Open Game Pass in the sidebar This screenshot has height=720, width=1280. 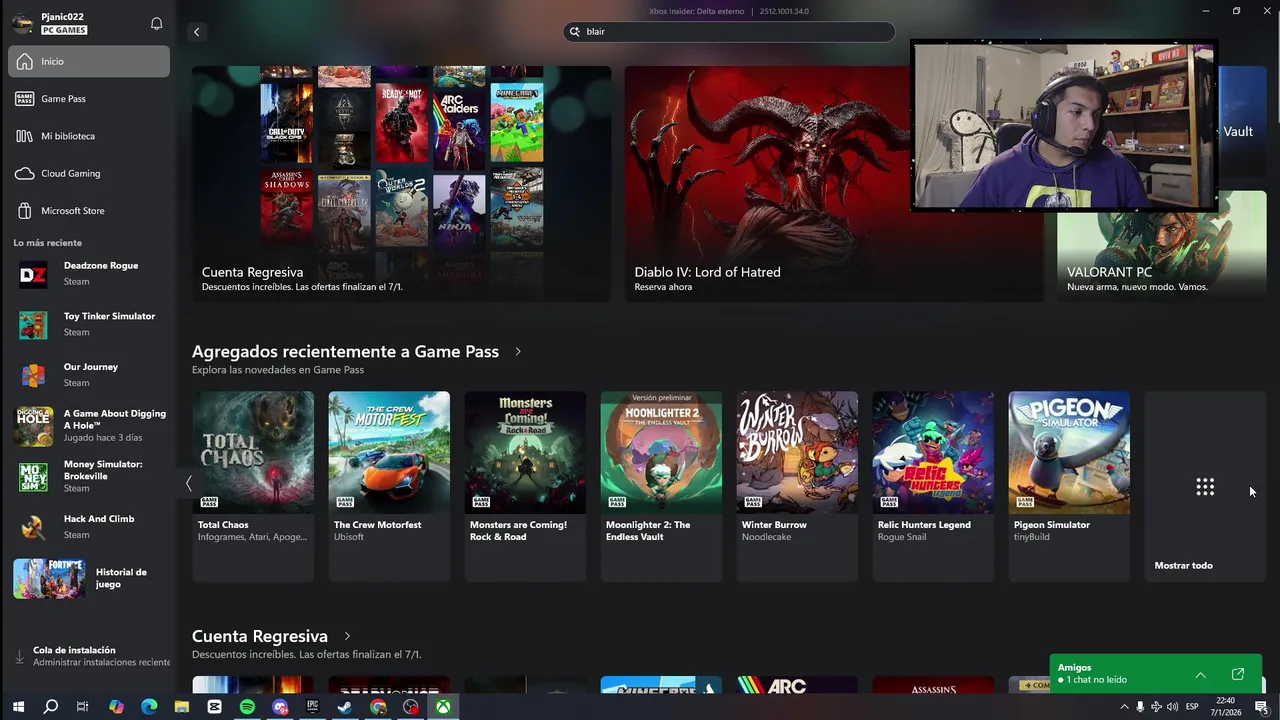point(89,98)
